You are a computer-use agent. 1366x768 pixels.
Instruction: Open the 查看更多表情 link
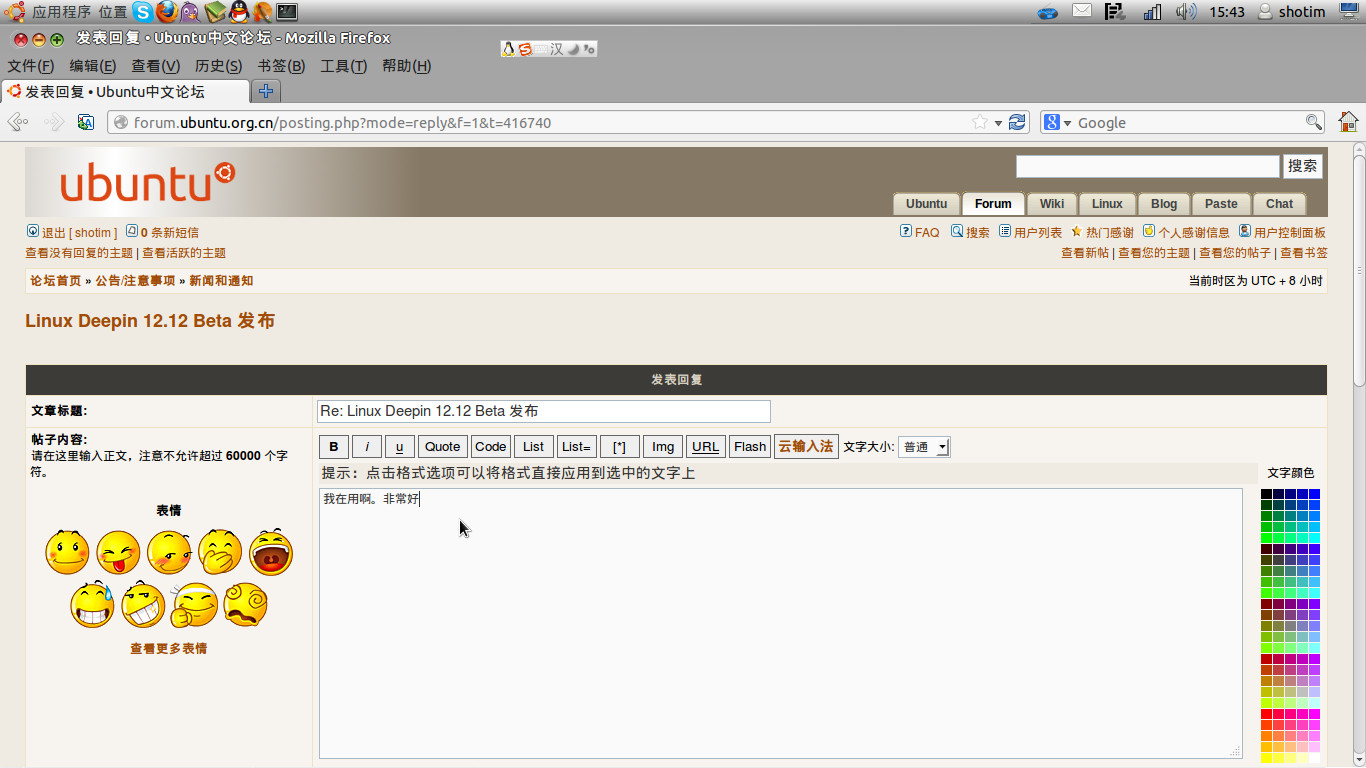(x=169, y=648)
